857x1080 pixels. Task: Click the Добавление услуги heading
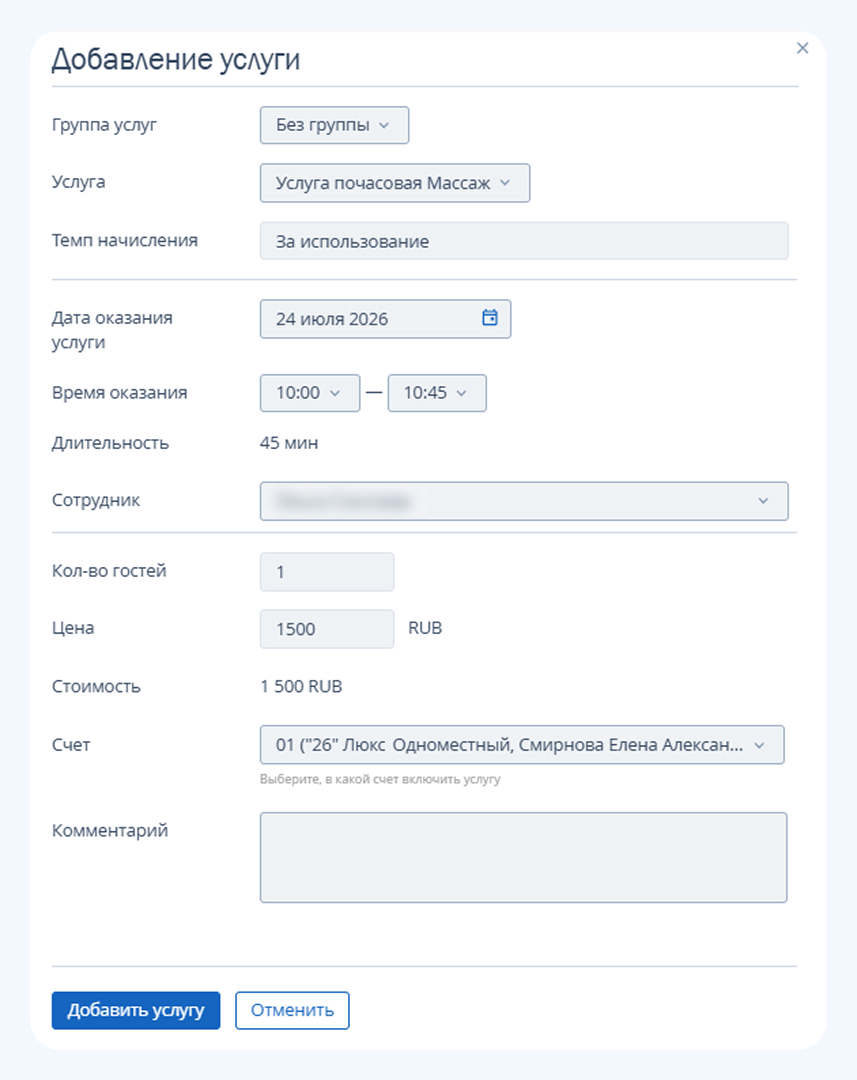click(176, 60)
